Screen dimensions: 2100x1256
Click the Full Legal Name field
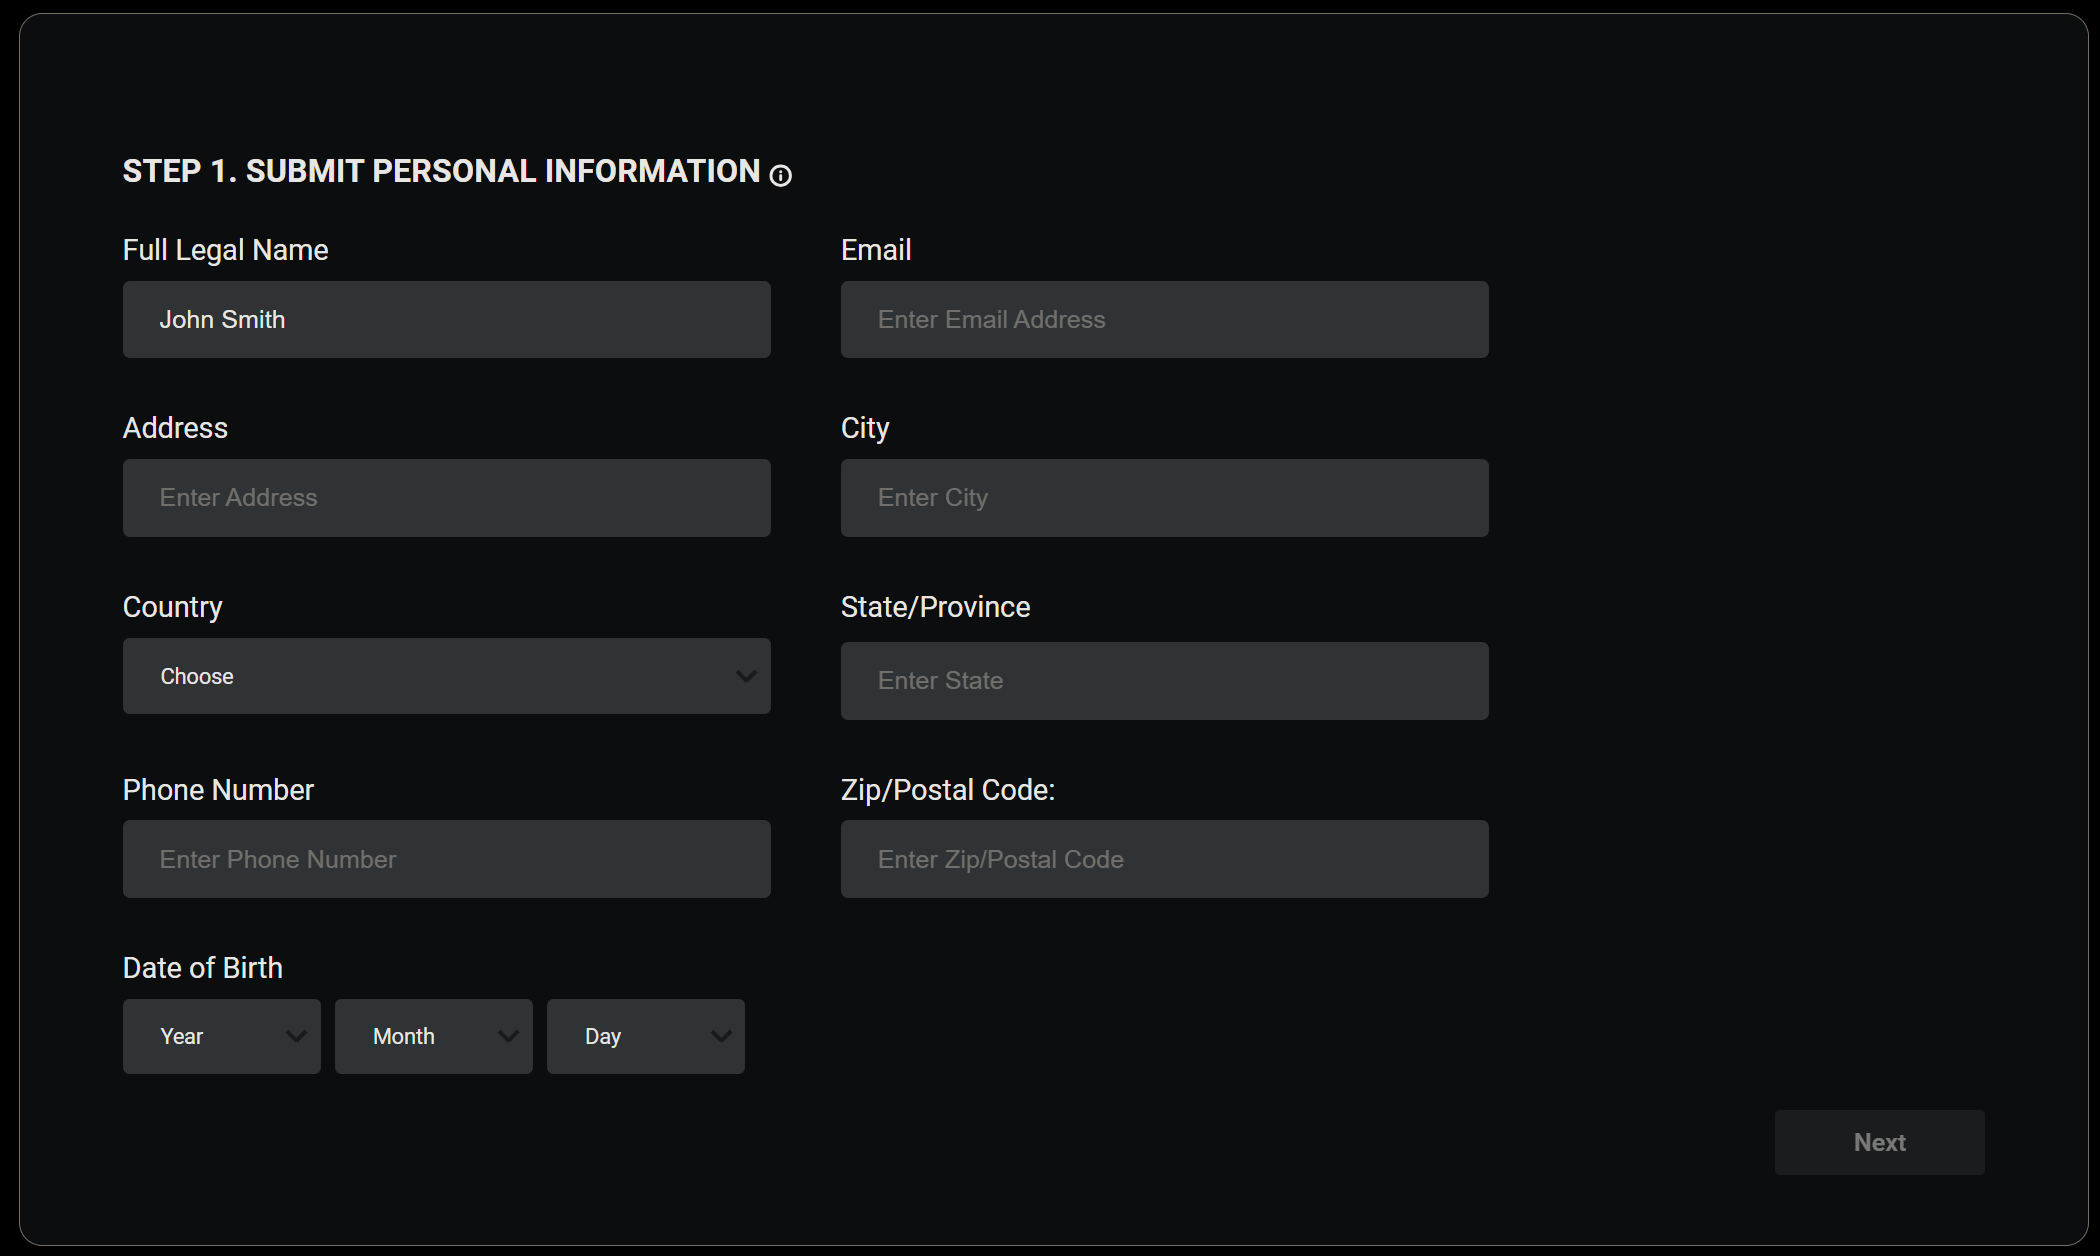click(446, 320)
